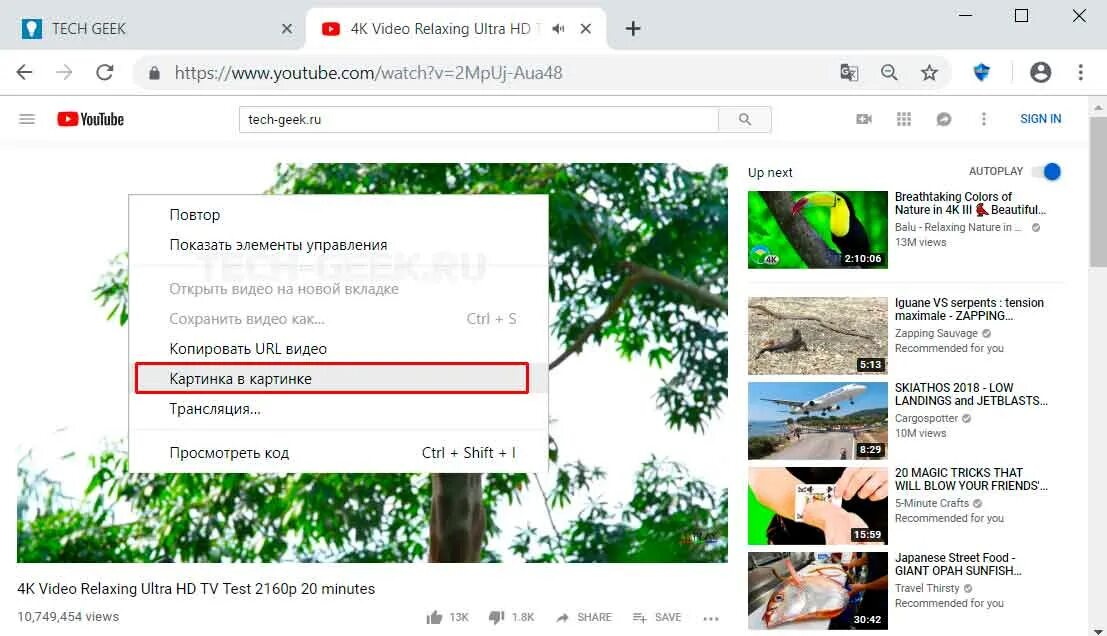Select Картинка в картинке option
This screenshot has height=636, width=1107.
click(x=339, y=378)
